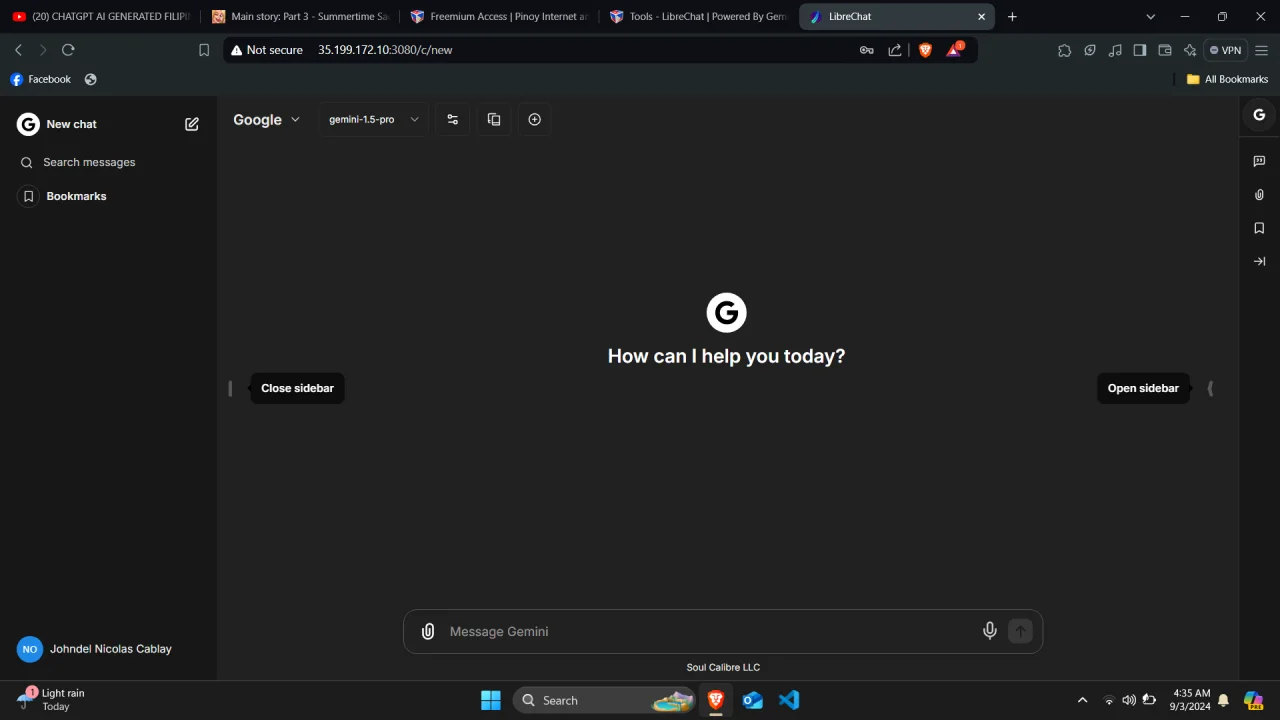Go back with the browser back arrow

[x=18, y=50]
